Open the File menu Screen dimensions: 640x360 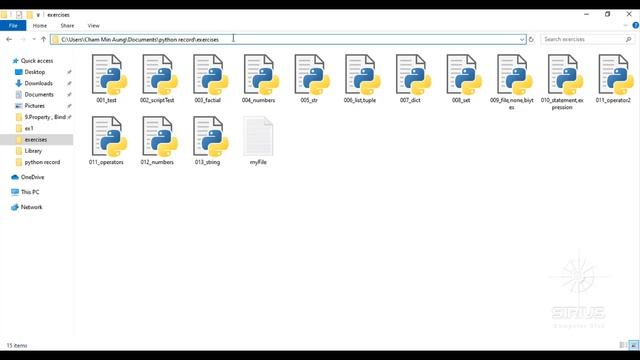point(13,25)
